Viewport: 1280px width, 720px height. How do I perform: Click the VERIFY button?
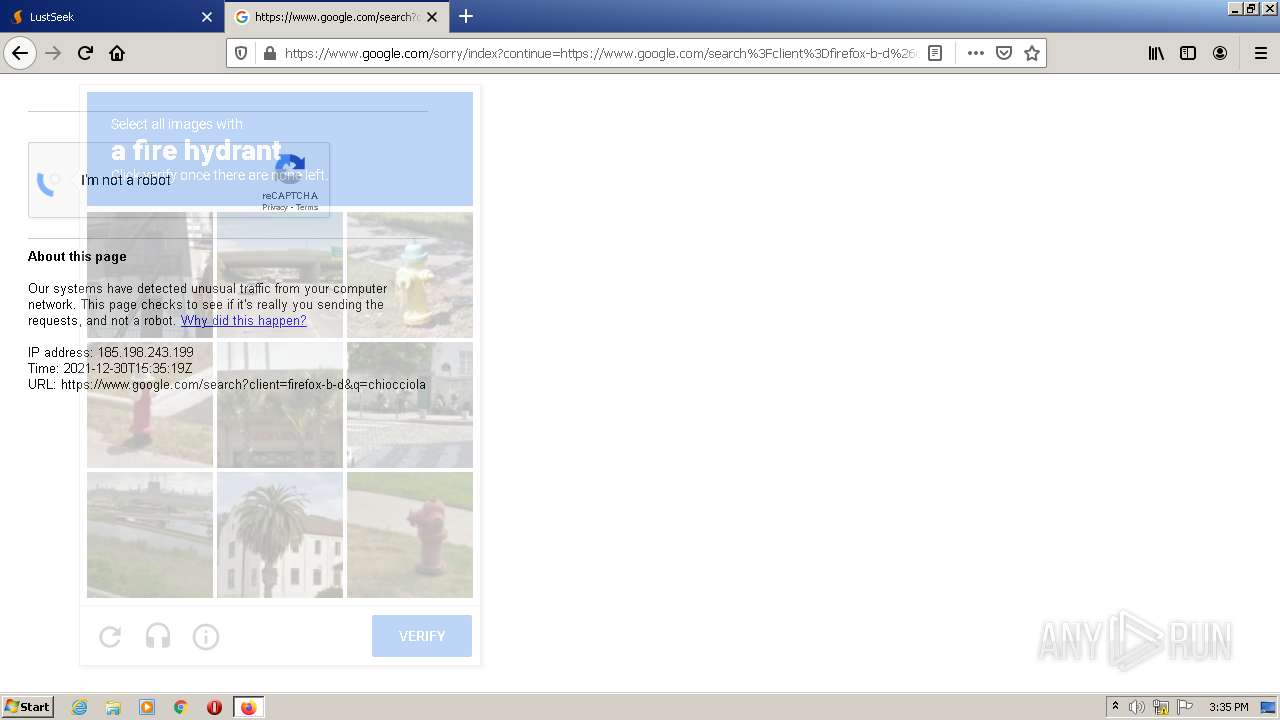point(422,636)
